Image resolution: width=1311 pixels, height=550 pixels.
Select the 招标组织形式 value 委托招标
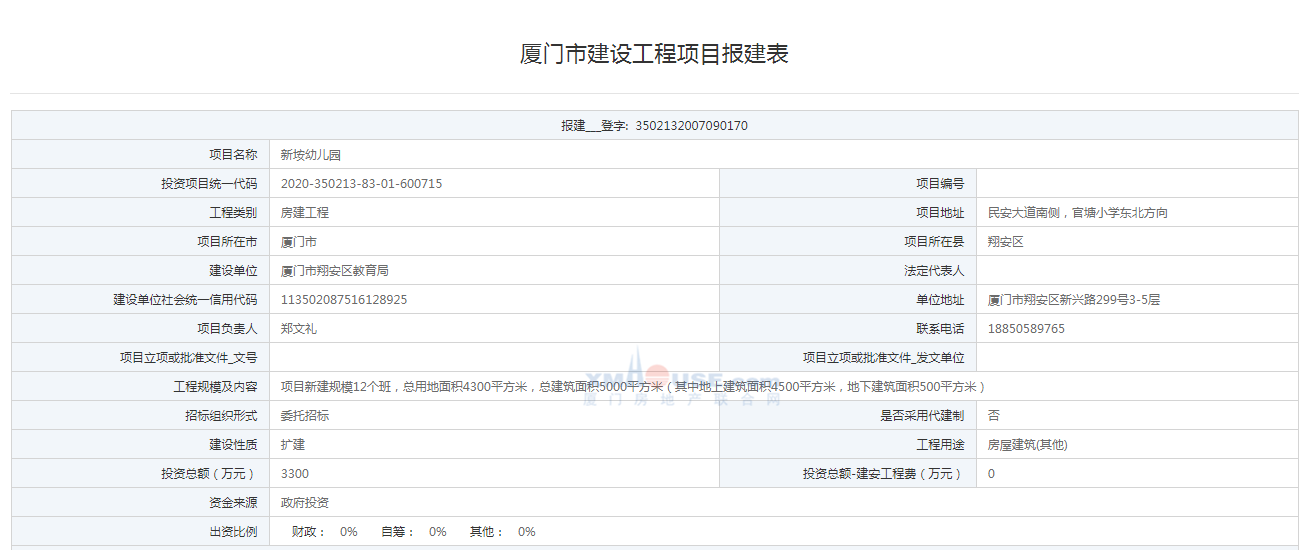click(x=305, y=416)
